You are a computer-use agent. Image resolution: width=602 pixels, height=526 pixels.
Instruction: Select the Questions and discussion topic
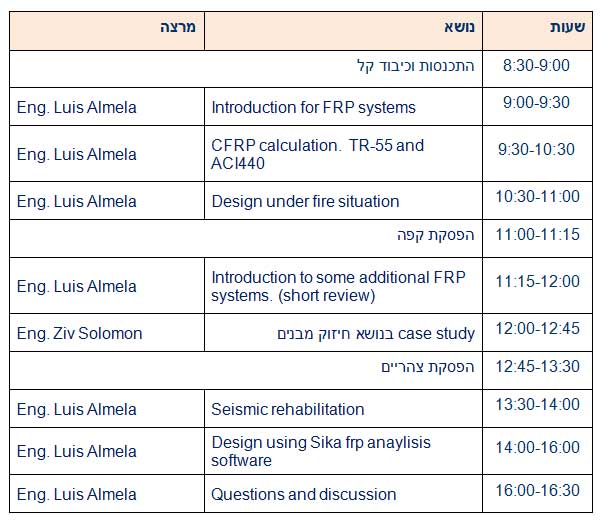304,494
